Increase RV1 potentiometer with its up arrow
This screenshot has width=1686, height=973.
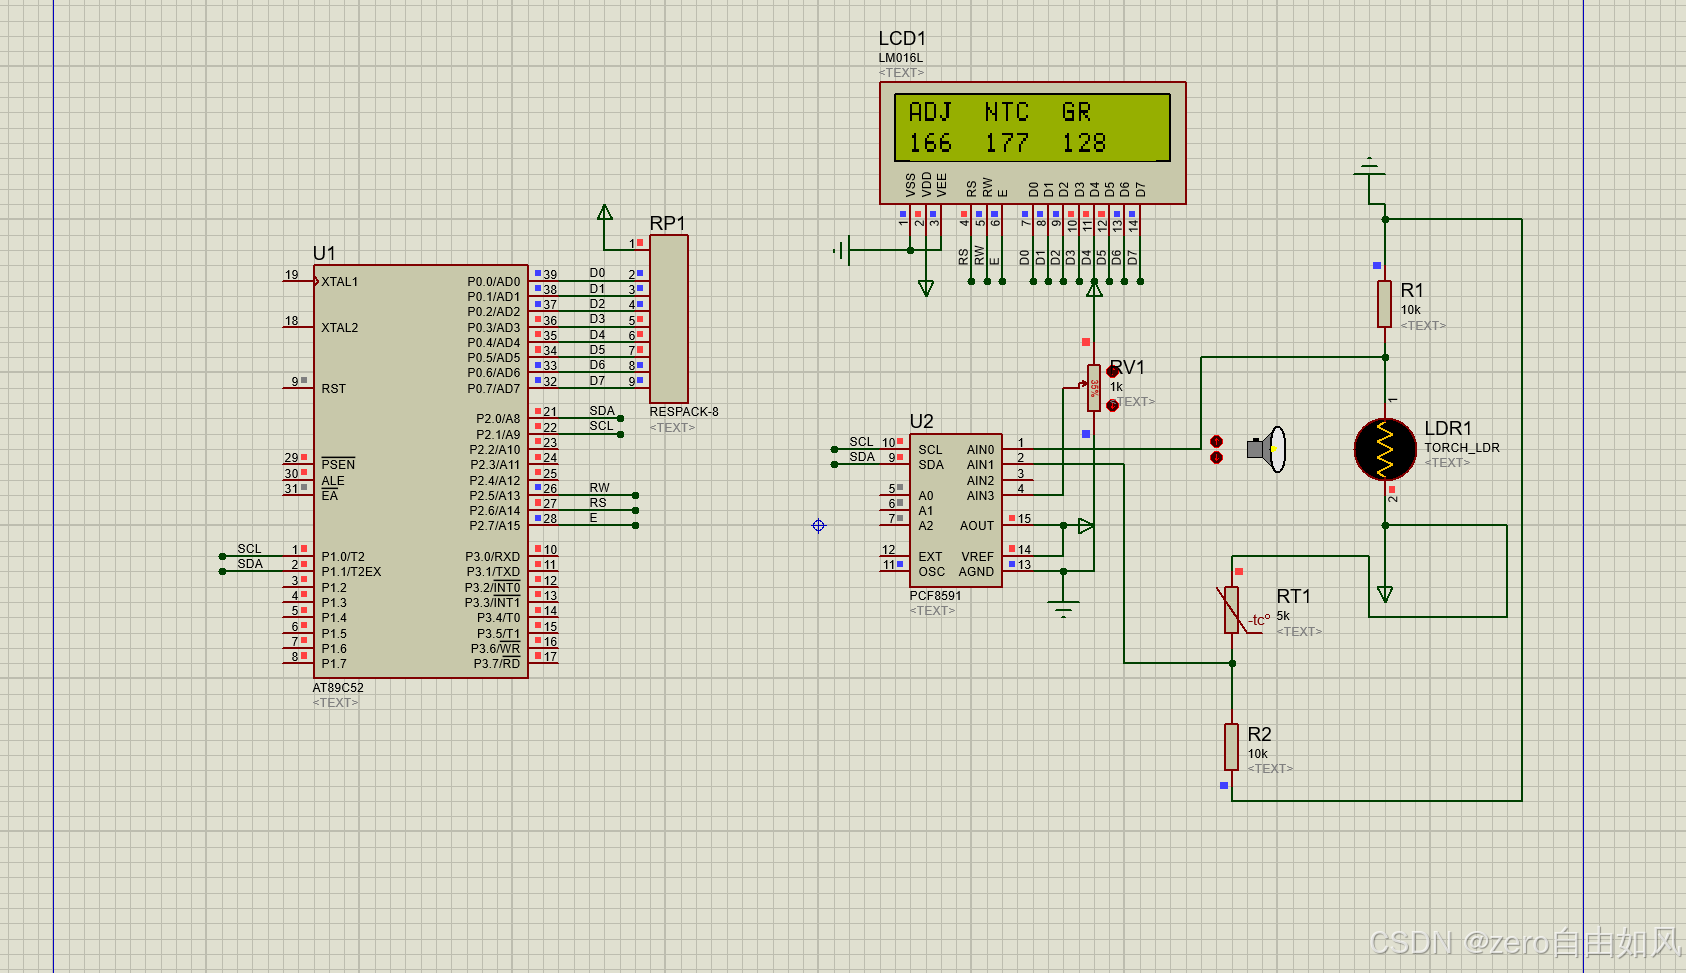[x=1112, y=372]
